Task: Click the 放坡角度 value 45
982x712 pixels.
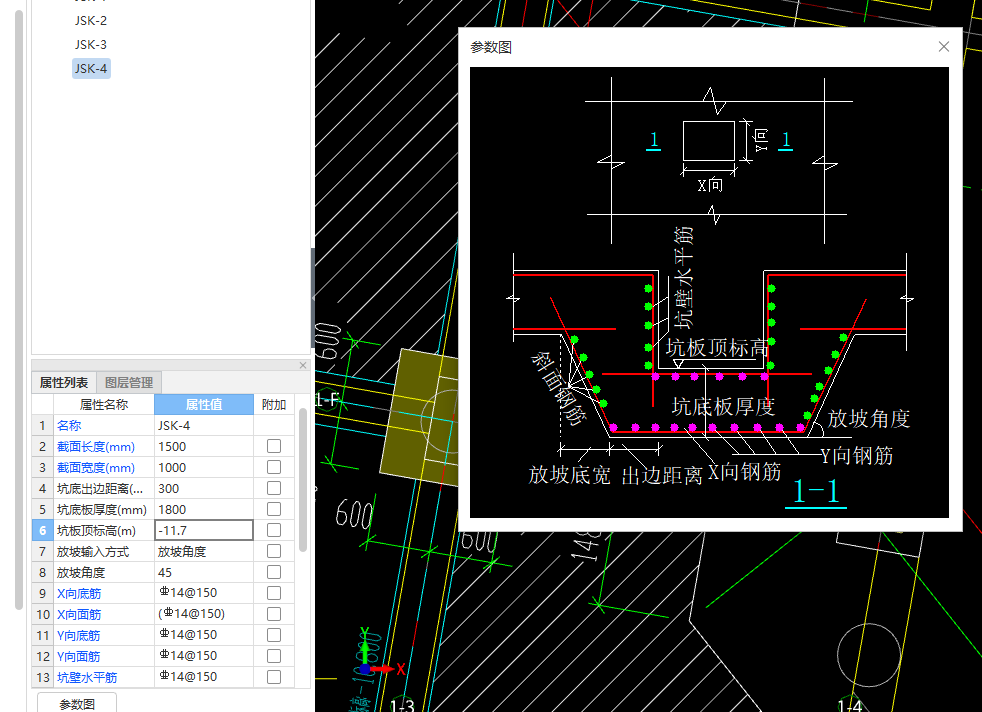Action: point(204,572)
